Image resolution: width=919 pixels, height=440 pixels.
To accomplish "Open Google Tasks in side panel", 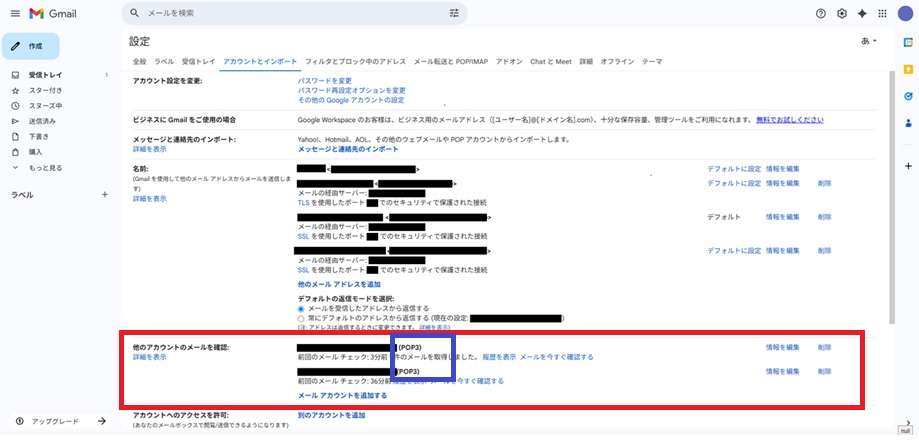I will tap(907, 97).
